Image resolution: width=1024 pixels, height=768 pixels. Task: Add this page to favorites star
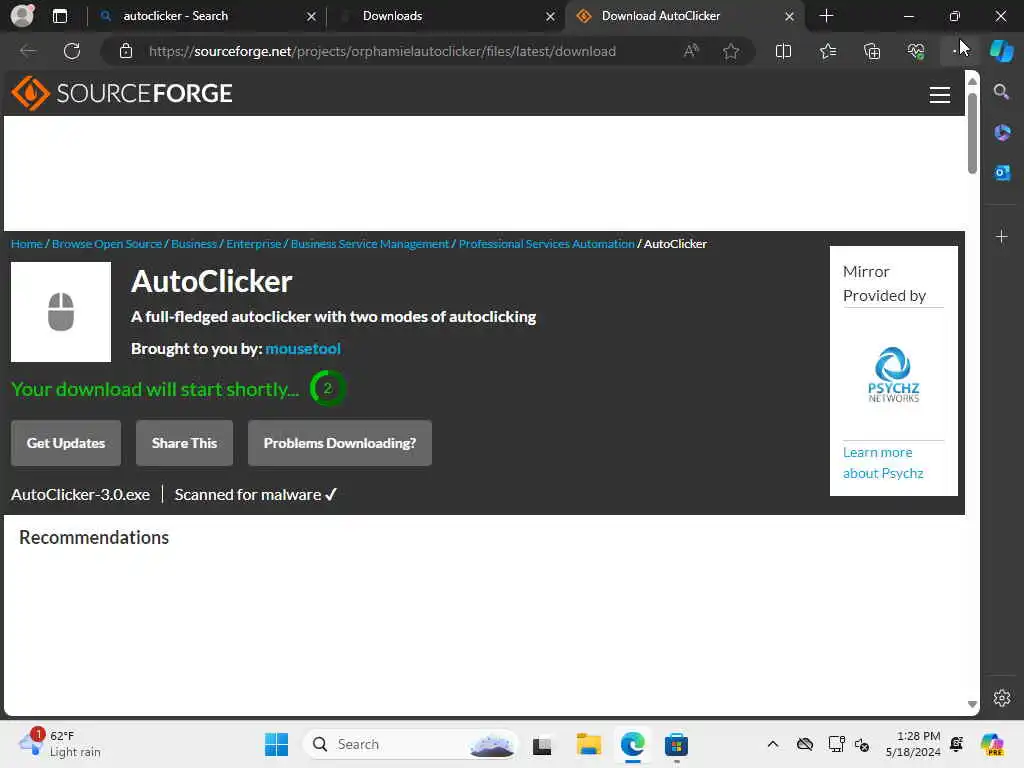[731, 51]
